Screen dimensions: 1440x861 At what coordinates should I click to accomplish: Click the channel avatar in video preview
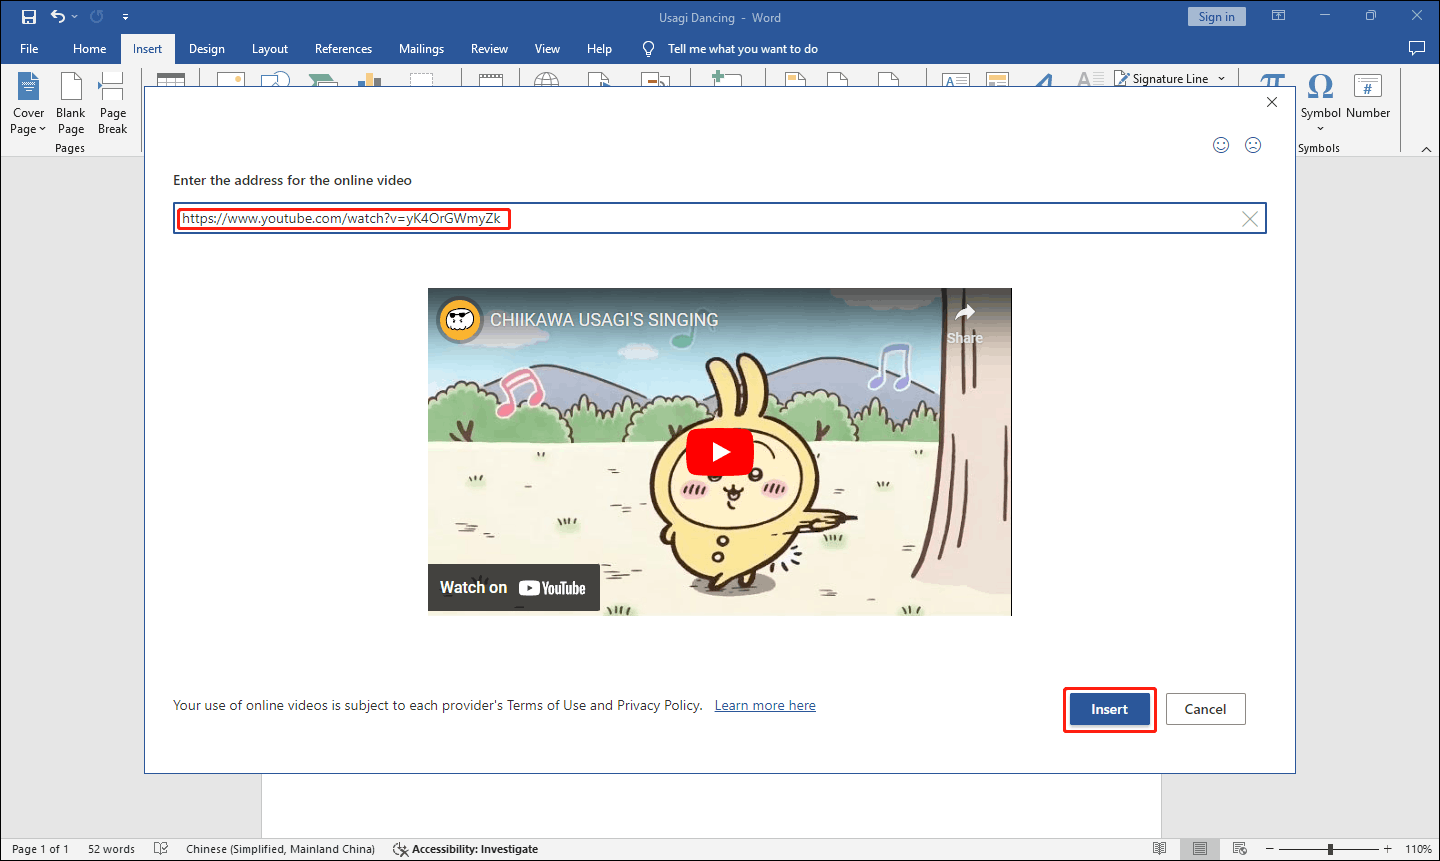pos(460,320)
